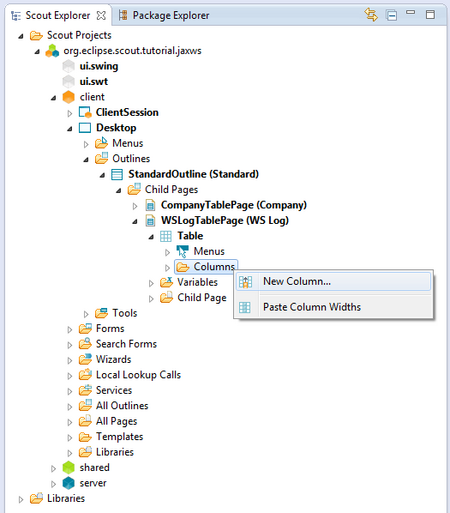Click the project cubes icon for jaxws
The height and width of the screenshot is (513, 450).
(x=52, y=51)
